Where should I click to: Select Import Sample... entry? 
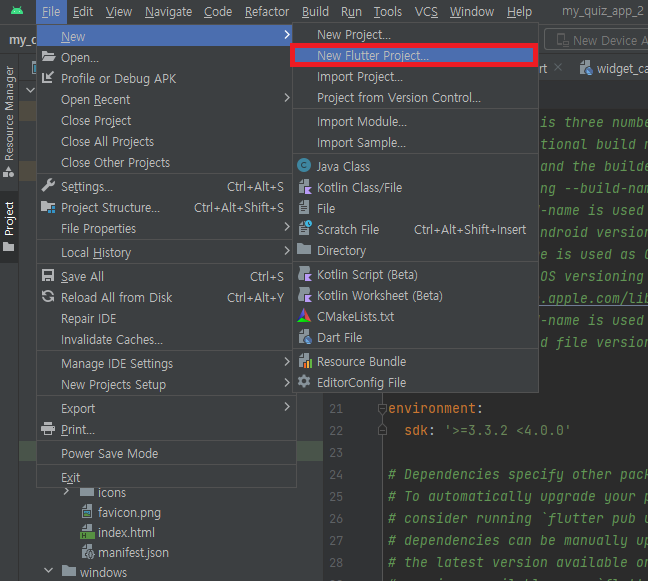(415, 143)
